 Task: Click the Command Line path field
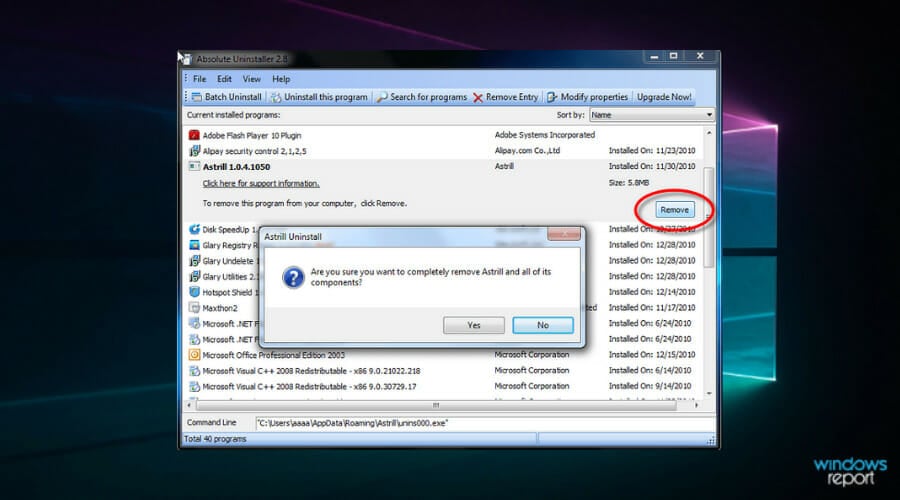[x=484, y=423]
